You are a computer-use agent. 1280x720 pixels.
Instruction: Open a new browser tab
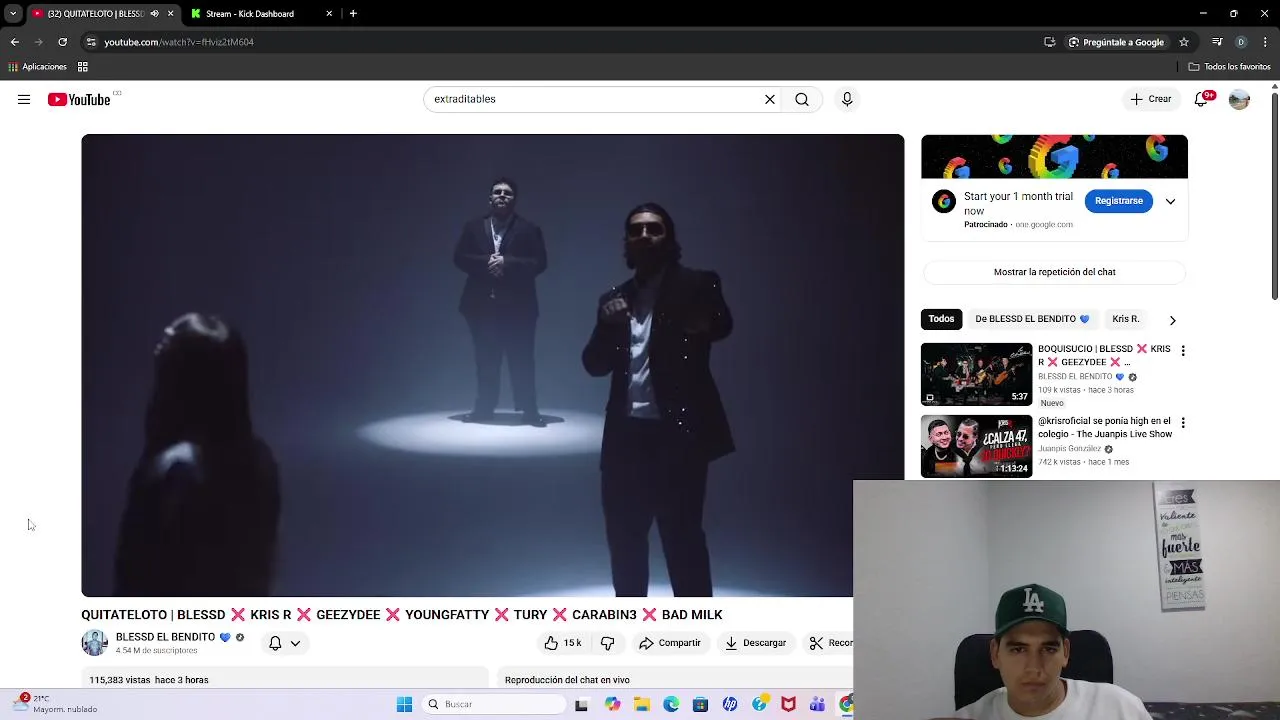[353, 14]
